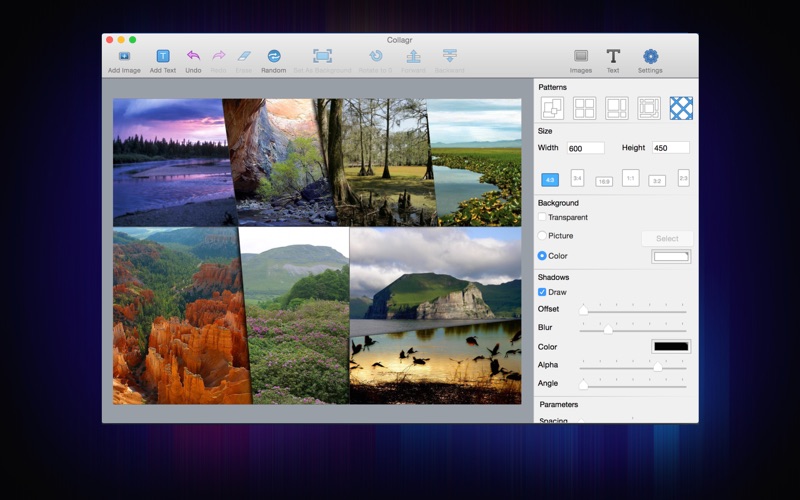This screenshot has height=500, width=800.
Task: Click the Select picture button
Action: point(667,238)
